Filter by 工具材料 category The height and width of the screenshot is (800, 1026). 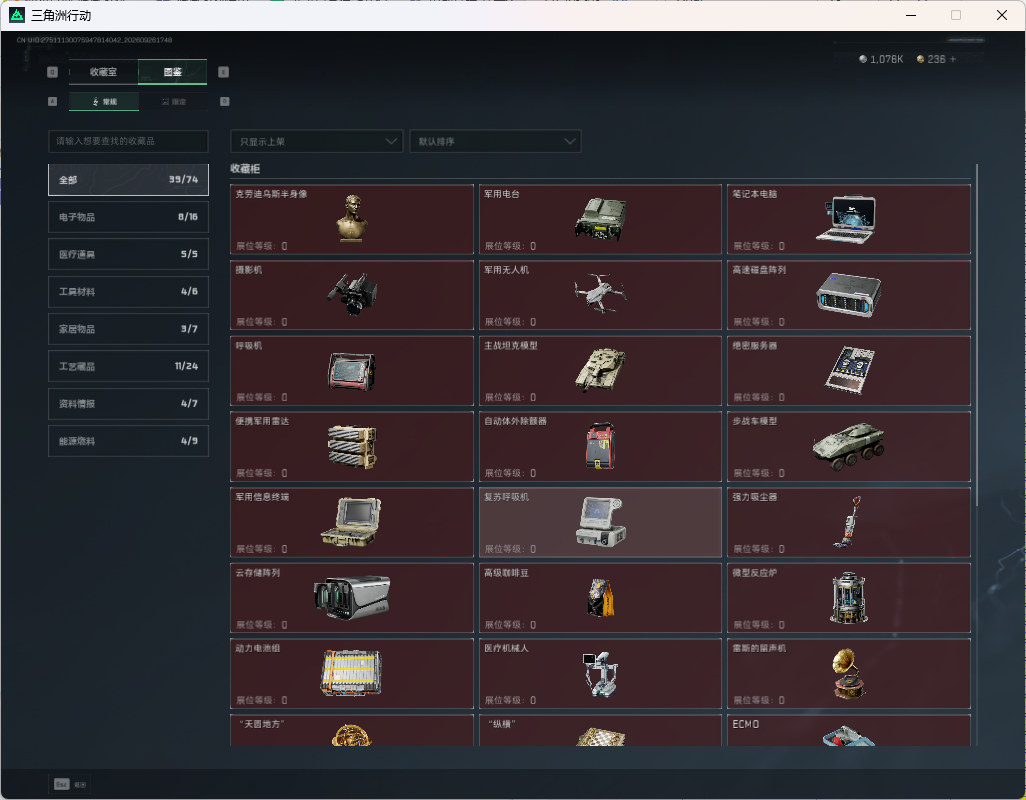click(x=128, y=292)
